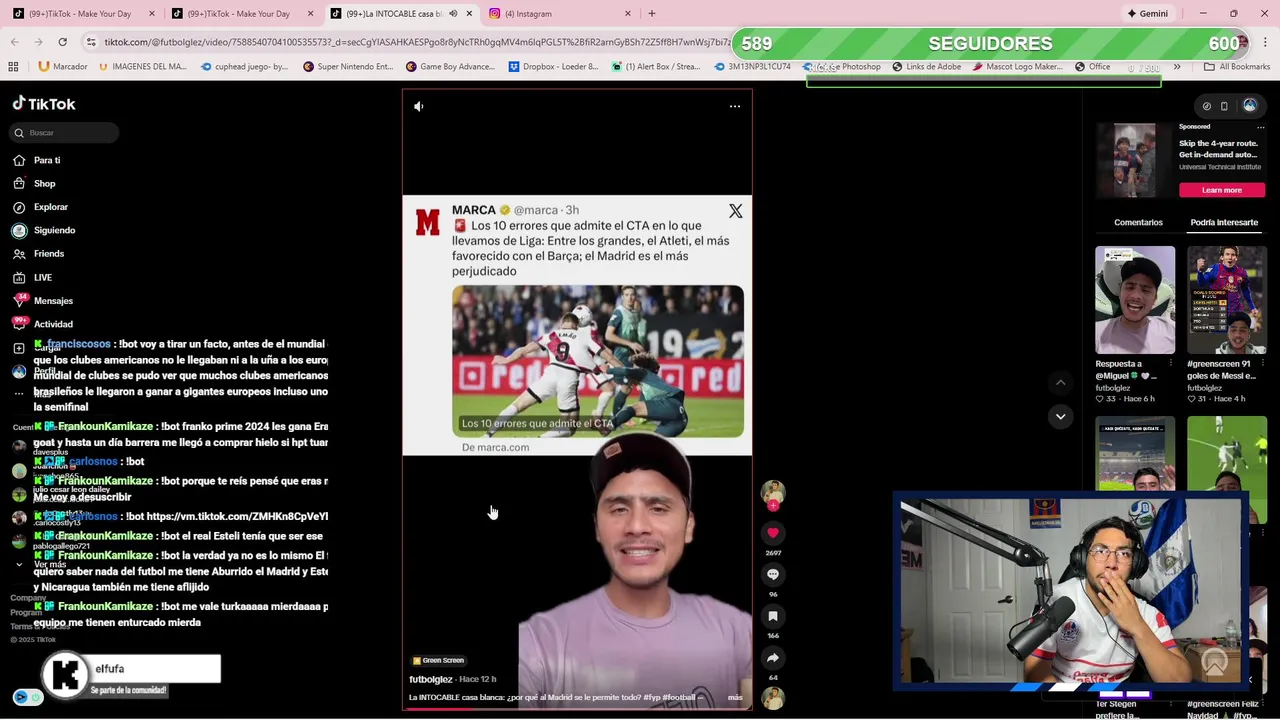
Task: Click the Learn more ad button
Action: coord(1221,190)
